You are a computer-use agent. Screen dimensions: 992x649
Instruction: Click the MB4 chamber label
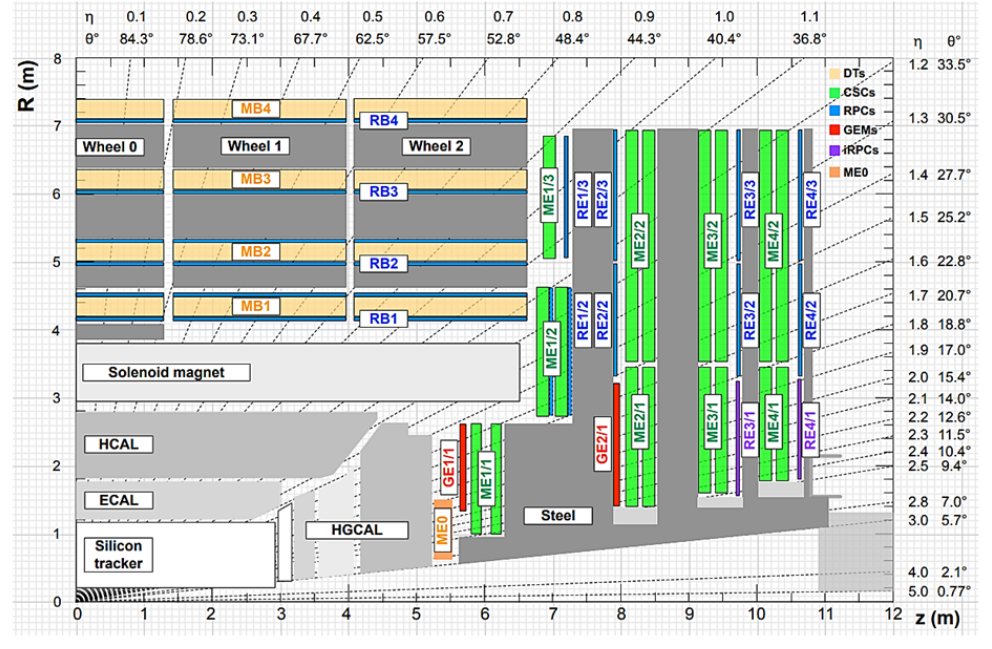[256, 108]
